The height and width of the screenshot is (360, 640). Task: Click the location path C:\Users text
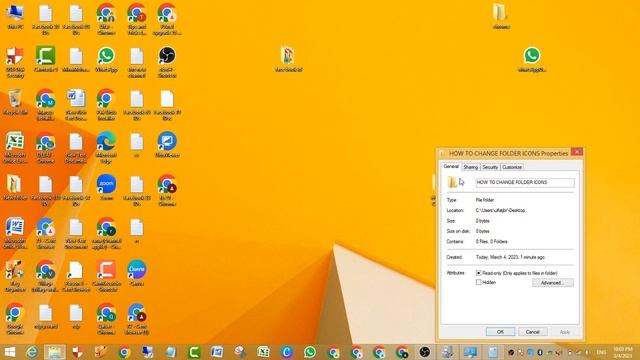[500, 211]
